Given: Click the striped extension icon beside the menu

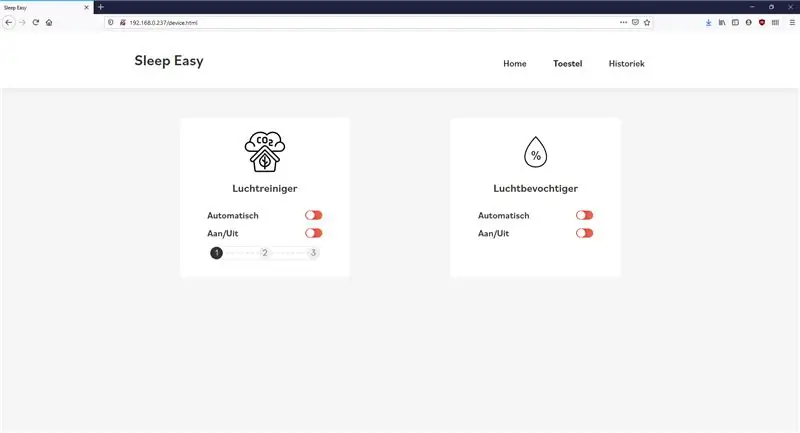Looking at the screenshot, I should pyautogui.click(x=776, y=22).
